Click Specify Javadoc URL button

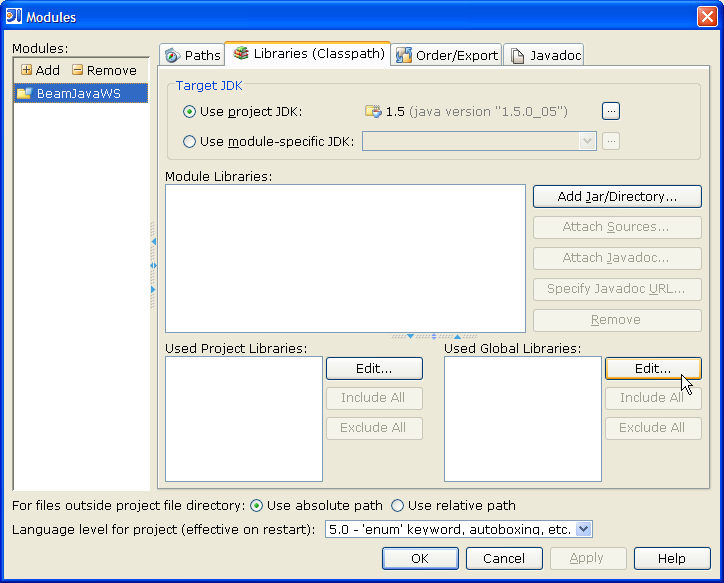point(617,289)
